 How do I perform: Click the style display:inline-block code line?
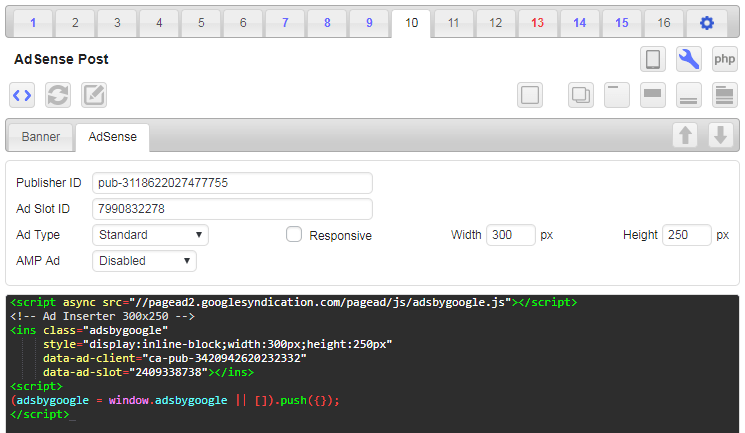click(x=217, y=344)
